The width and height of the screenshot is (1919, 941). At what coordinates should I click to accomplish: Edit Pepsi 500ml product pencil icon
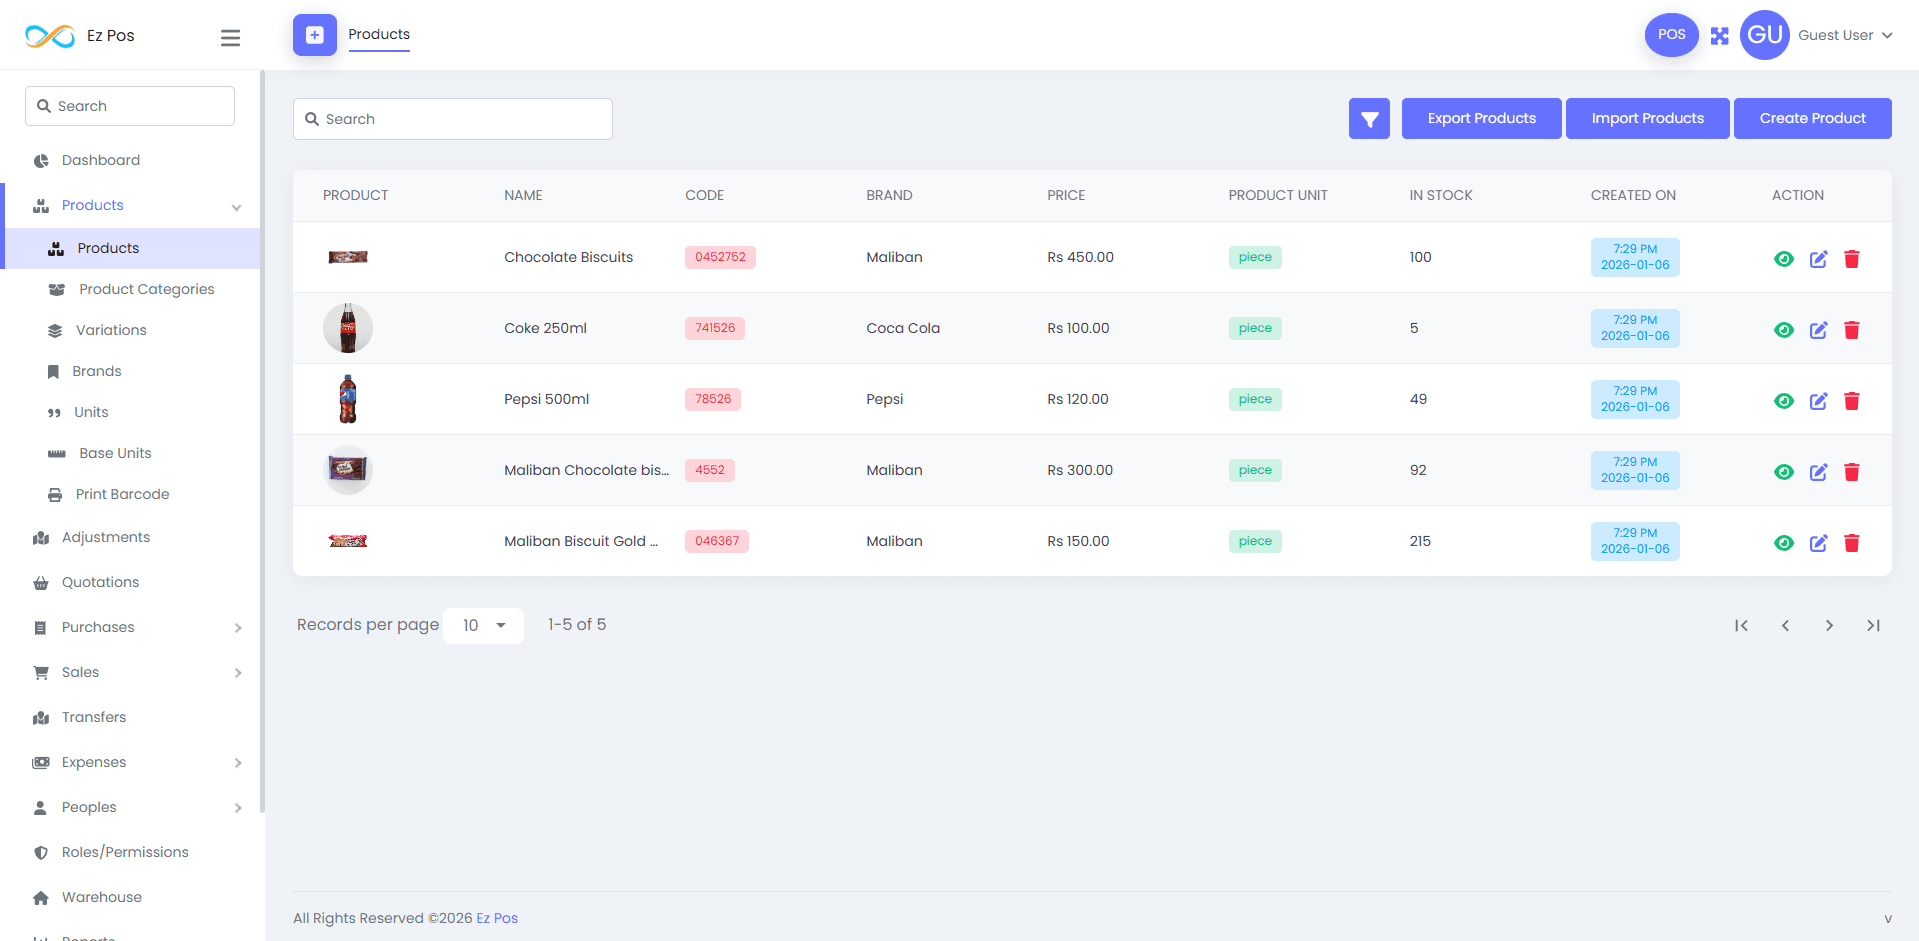(x=1818, y=401)
